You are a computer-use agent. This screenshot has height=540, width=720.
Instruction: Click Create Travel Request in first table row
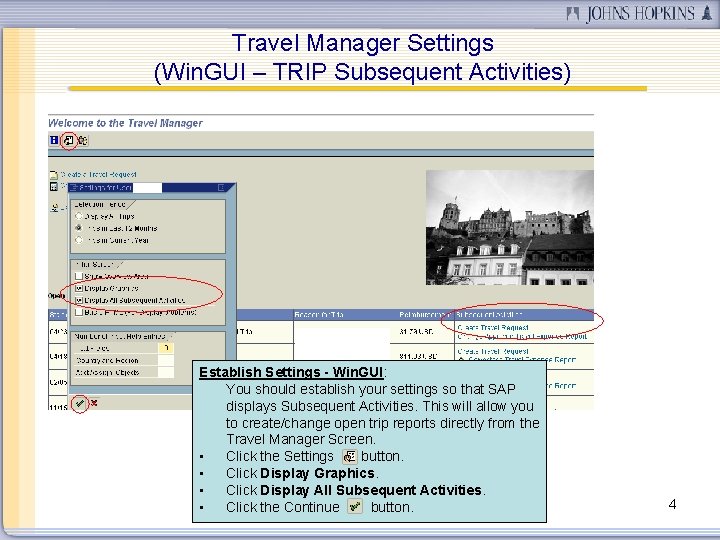point(493,327)
